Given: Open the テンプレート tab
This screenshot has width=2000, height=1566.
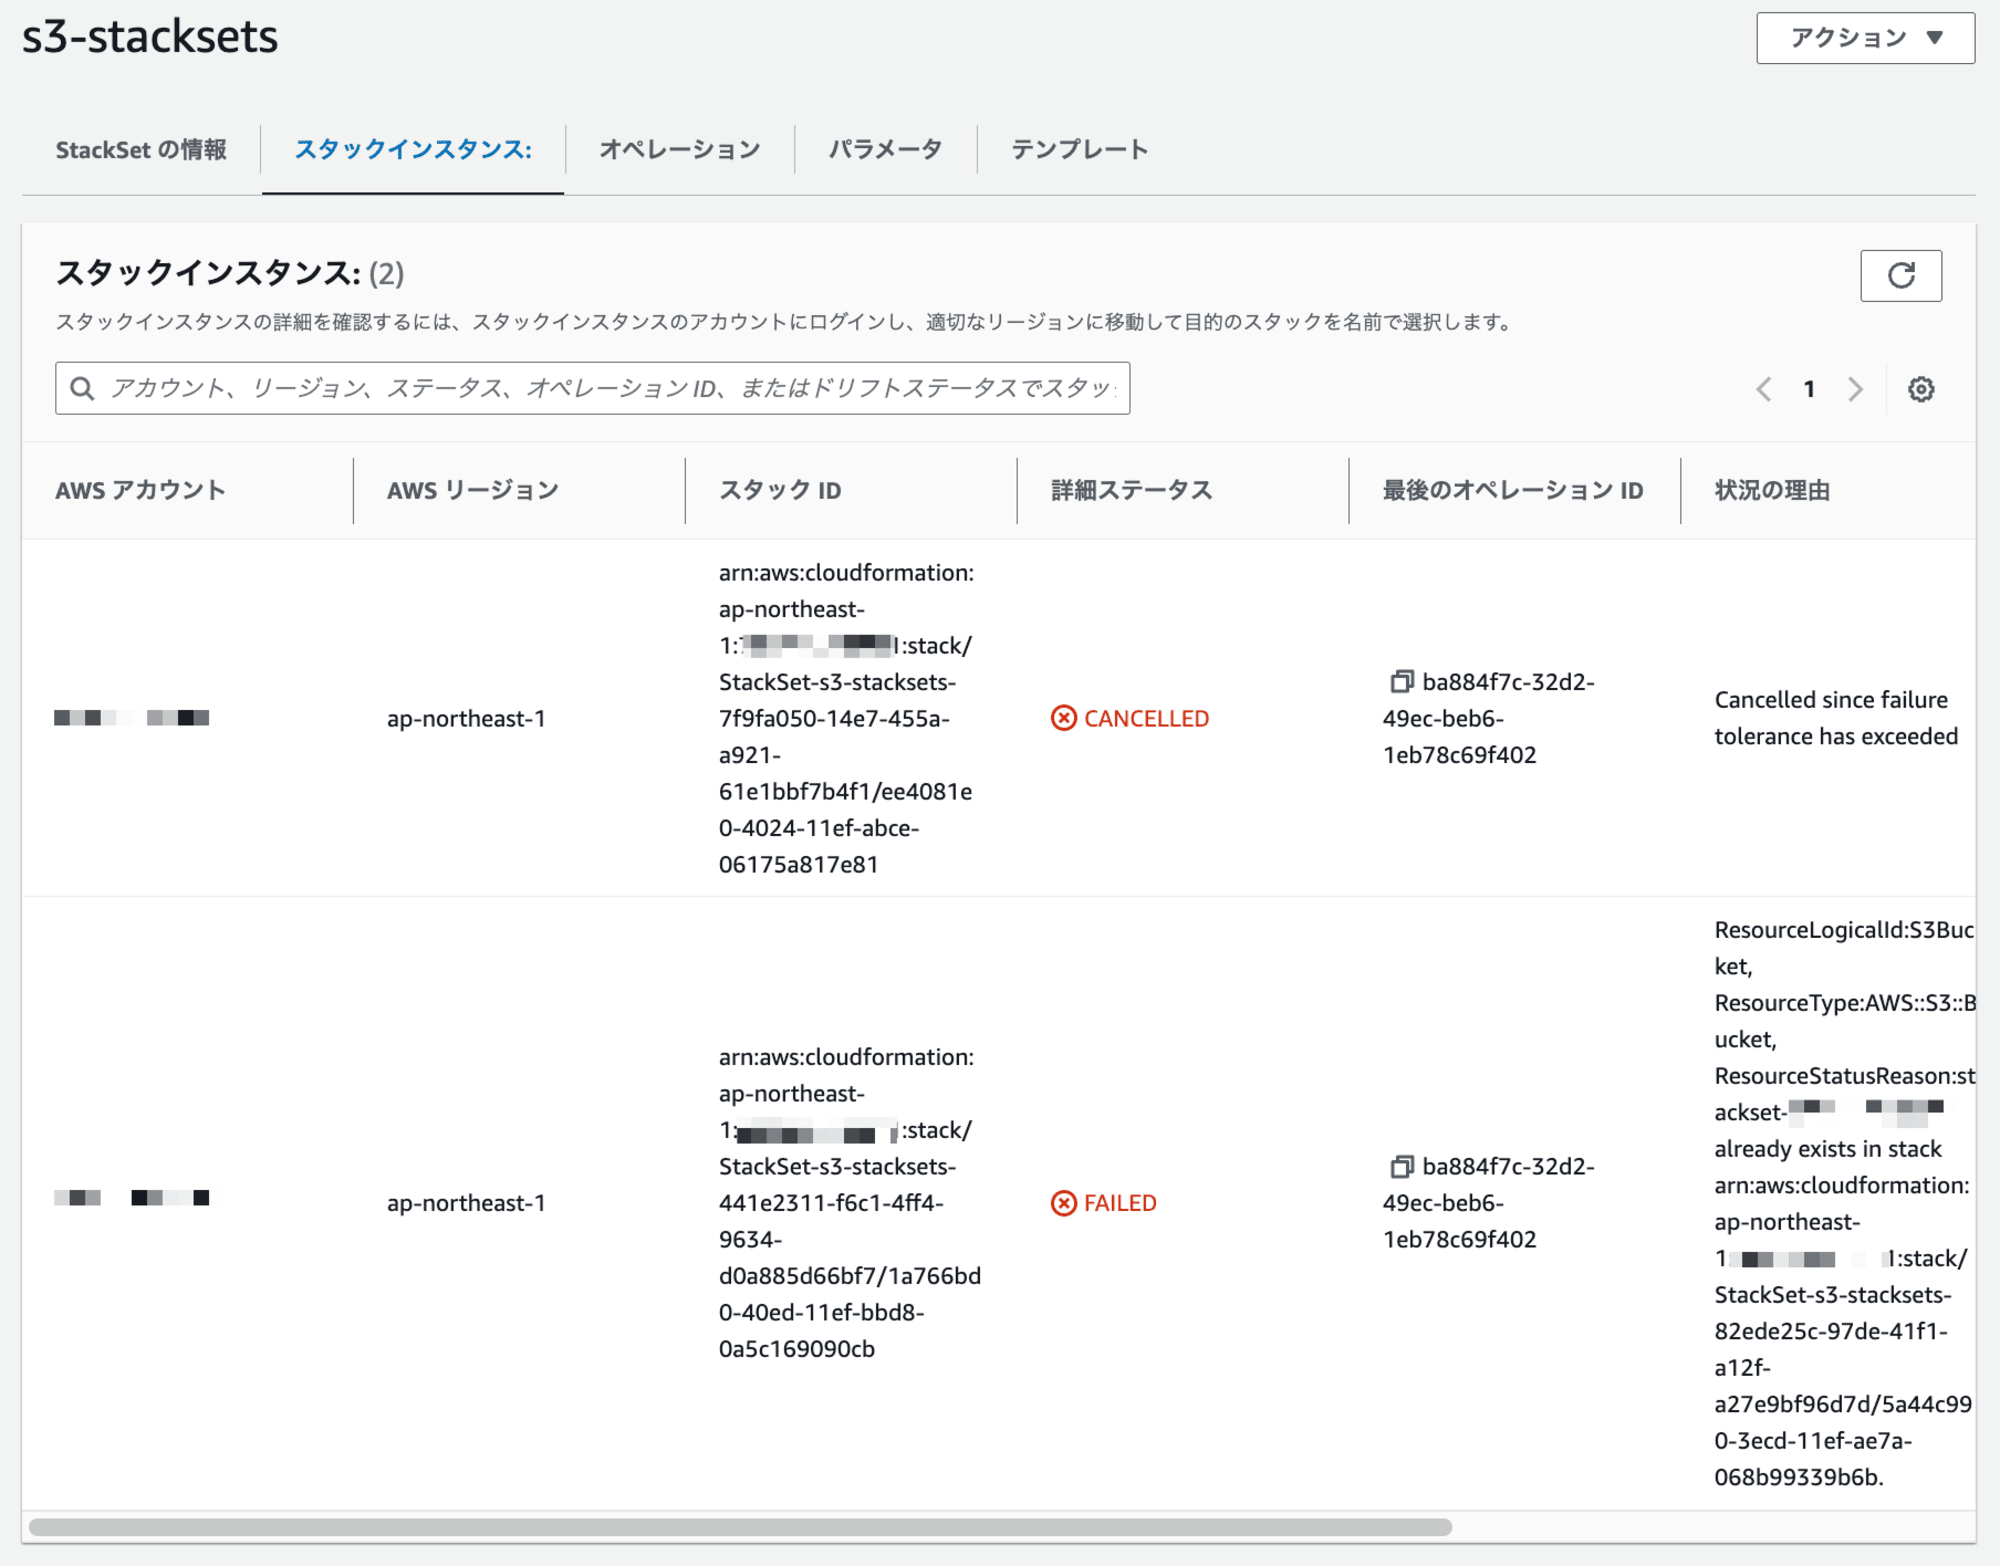Looking at the screenshot, I should (x=1080, y=150).
